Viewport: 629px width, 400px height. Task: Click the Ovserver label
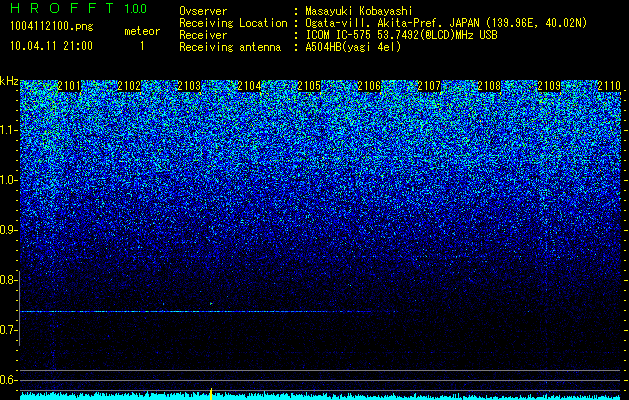[x=203, y=11]
